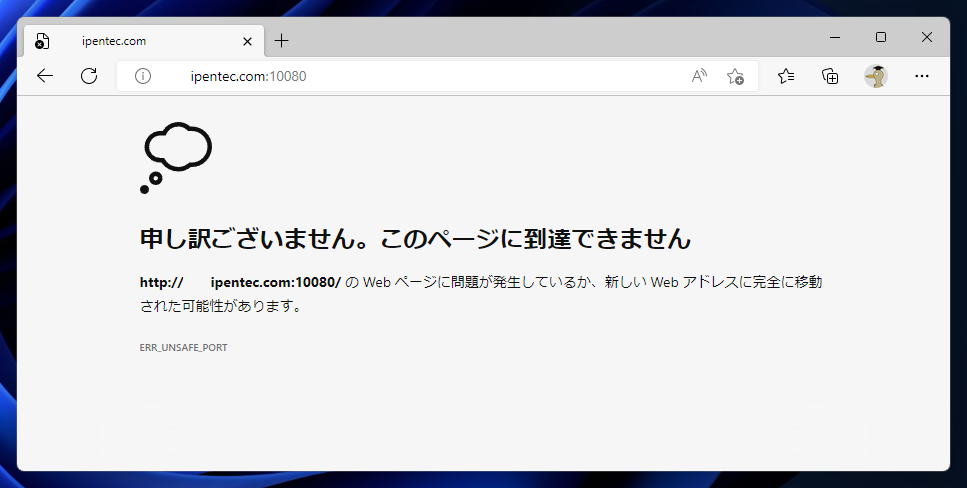Close the ipentec.com tab
Screen dimensions: 967x488
click(x=247, y=41)
